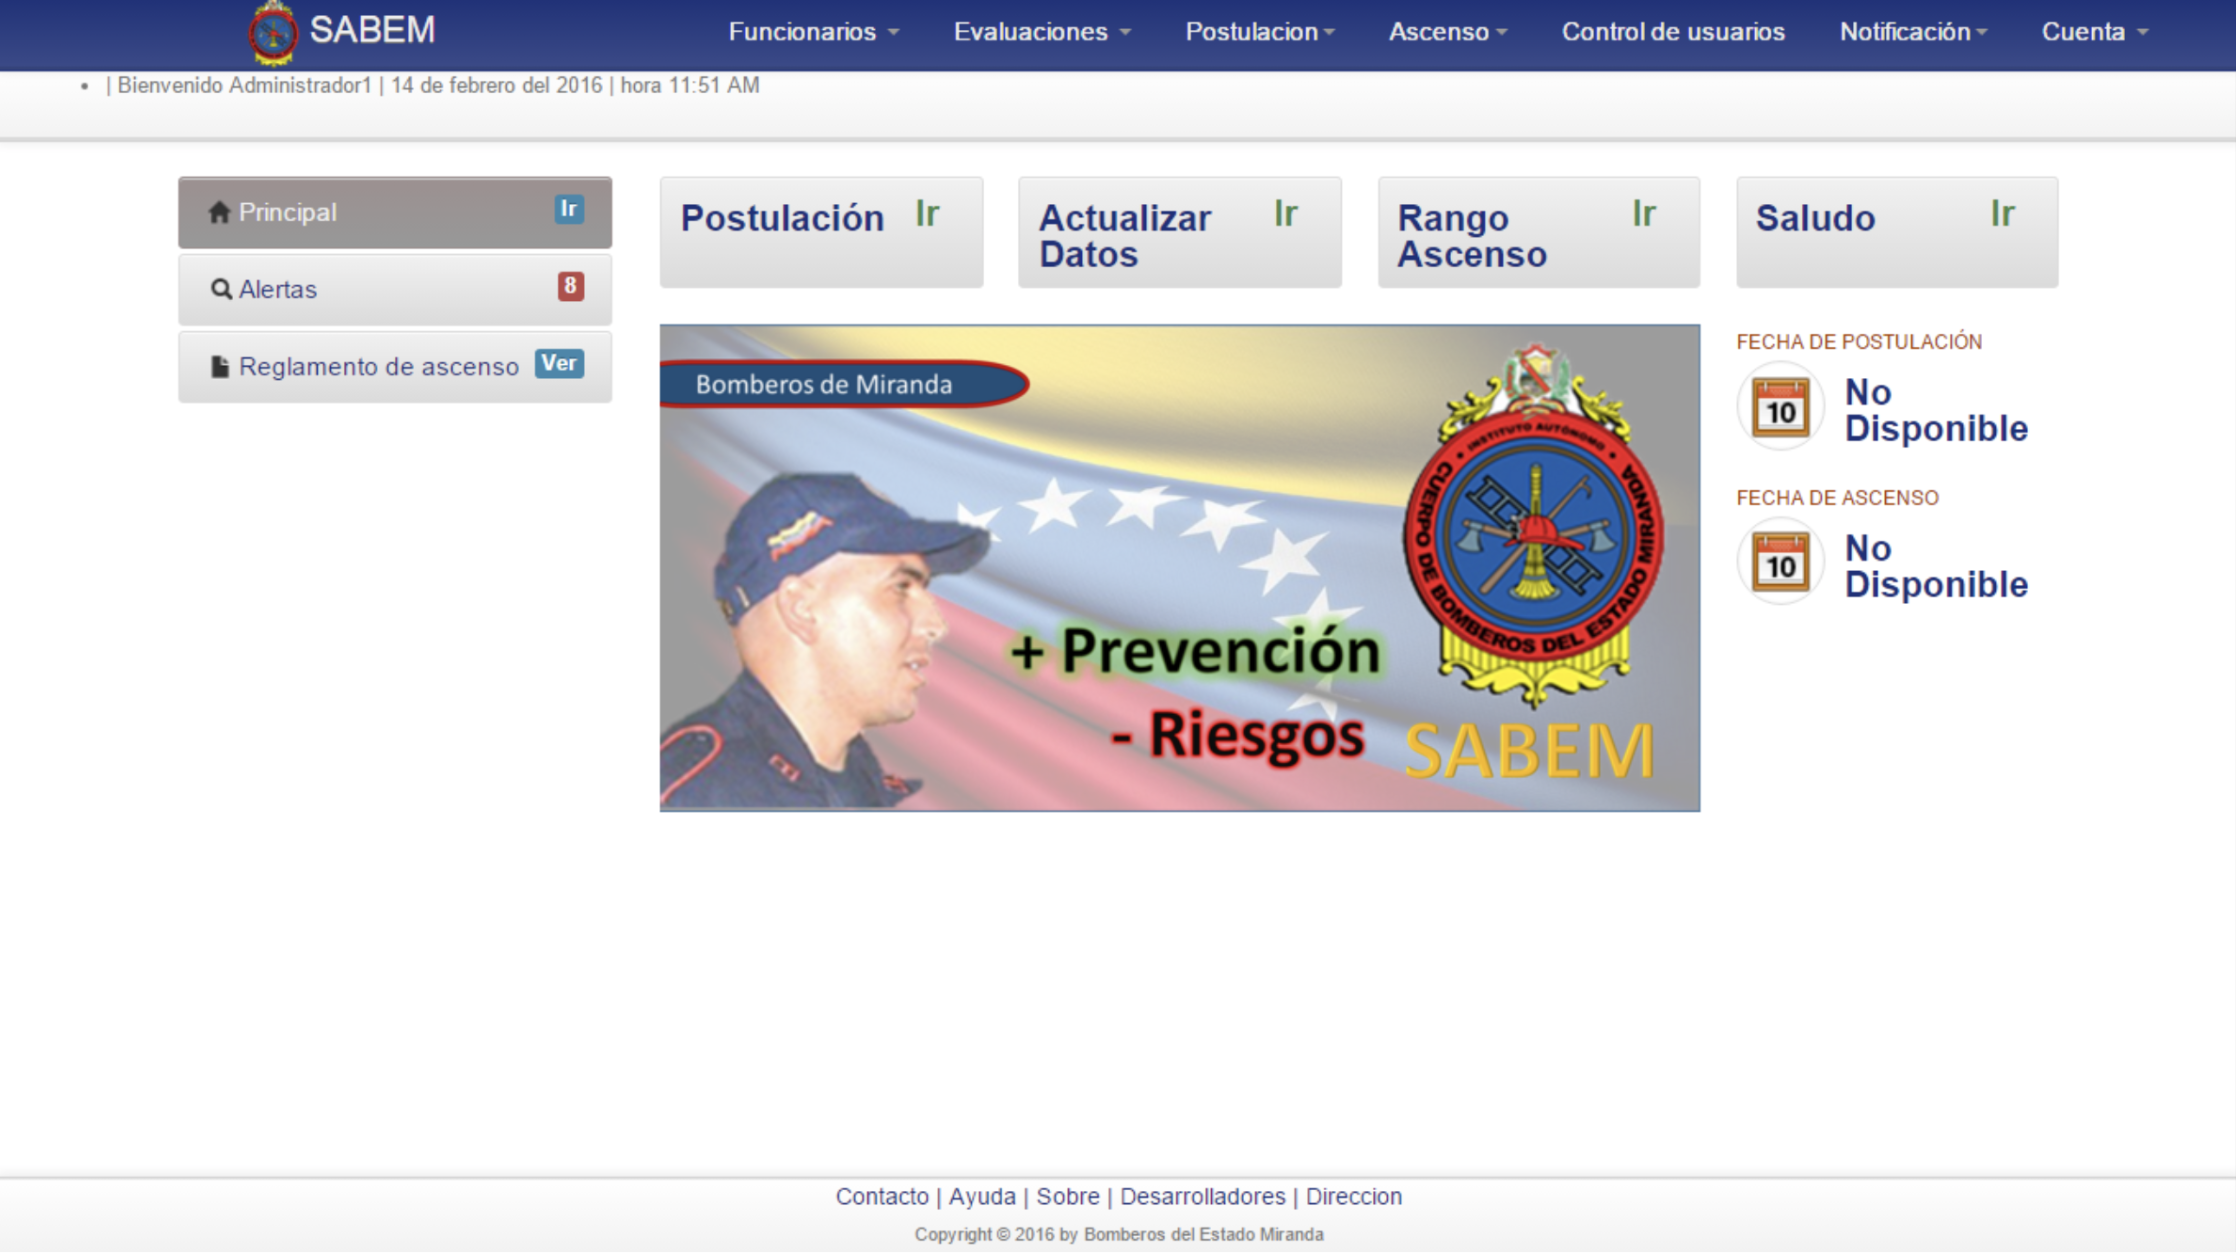2236x1254 pixels.
Task: Click Ver next to Reglamento de ascenso
Action: click(x=560, y=364)
